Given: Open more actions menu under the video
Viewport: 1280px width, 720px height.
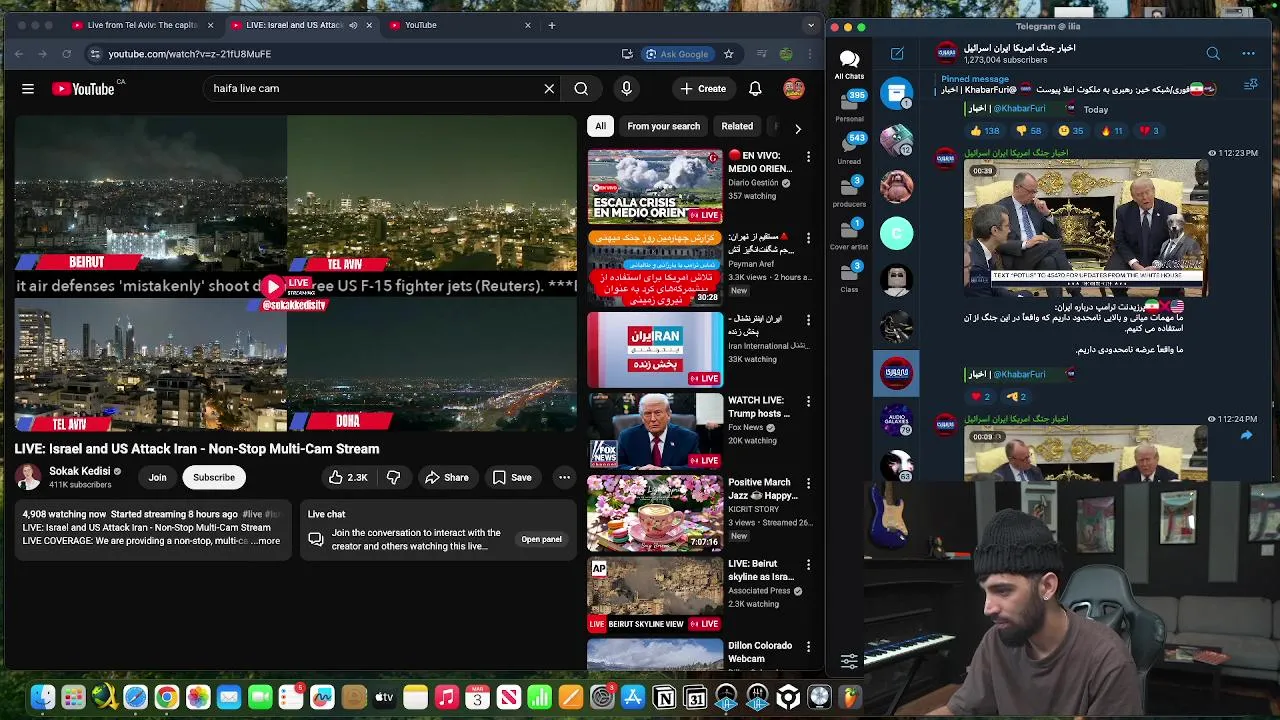Looking at the screenshot, I should [564, 478].
